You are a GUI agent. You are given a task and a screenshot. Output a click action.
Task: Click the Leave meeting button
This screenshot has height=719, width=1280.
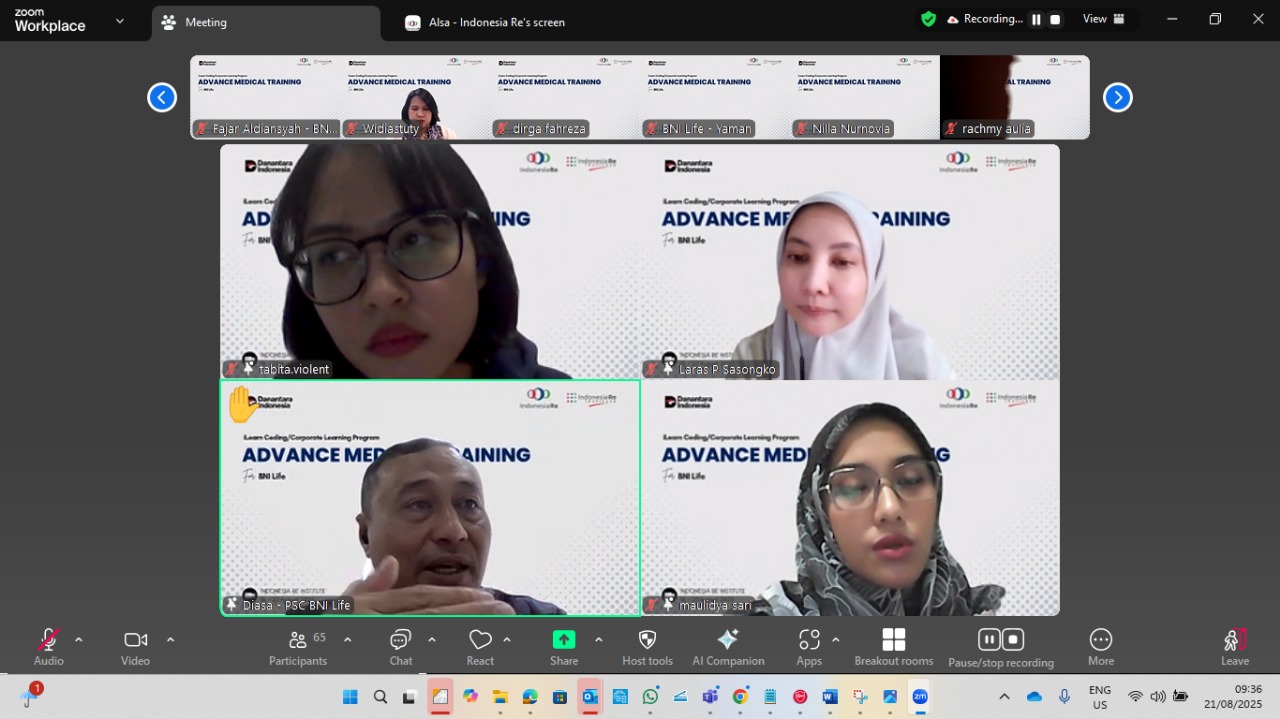click(x=1234, y=646)
